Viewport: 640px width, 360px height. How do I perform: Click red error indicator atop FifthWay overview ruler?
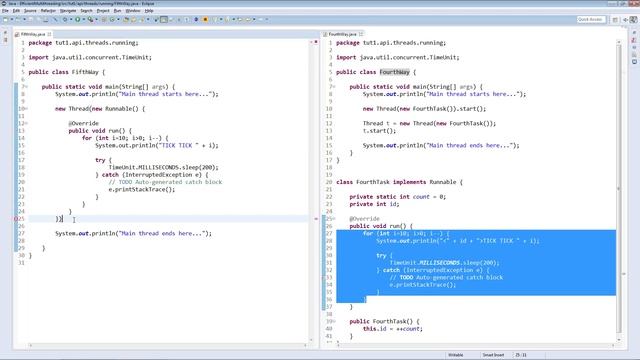click(316, 42)
